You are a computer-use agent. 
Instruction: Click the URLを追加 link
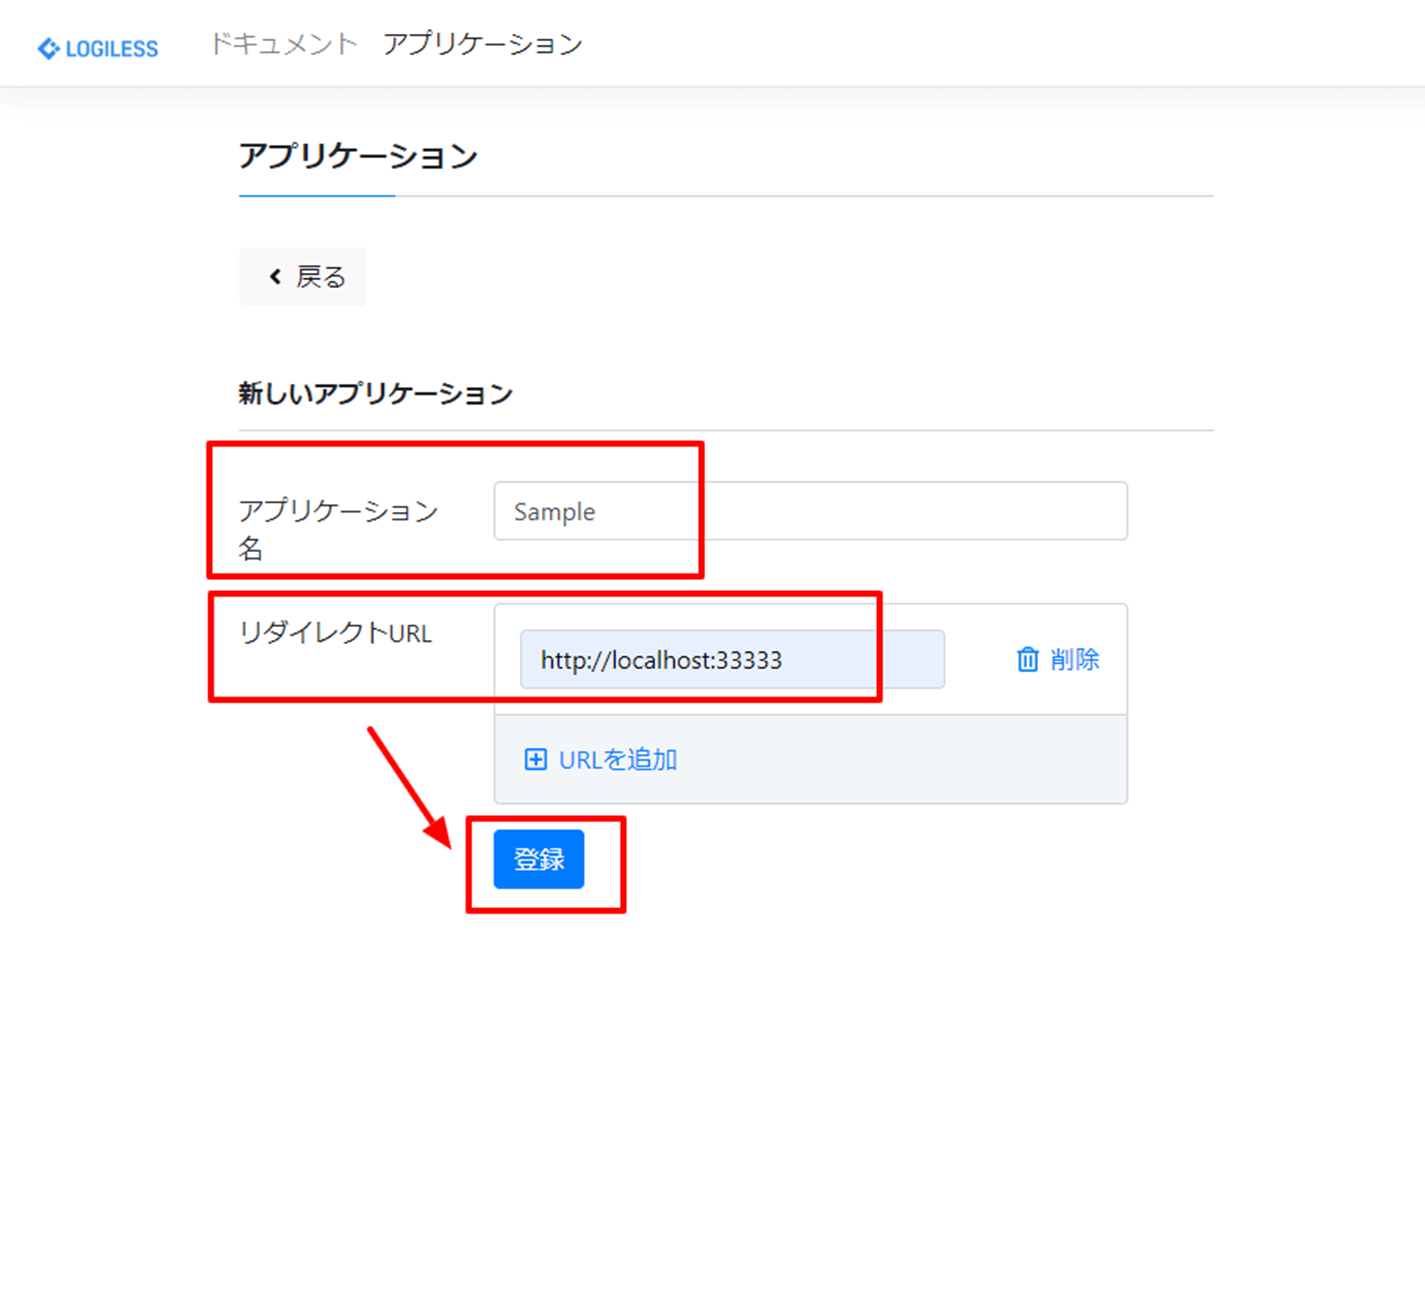pyautogui.click(x=618, y=759)
